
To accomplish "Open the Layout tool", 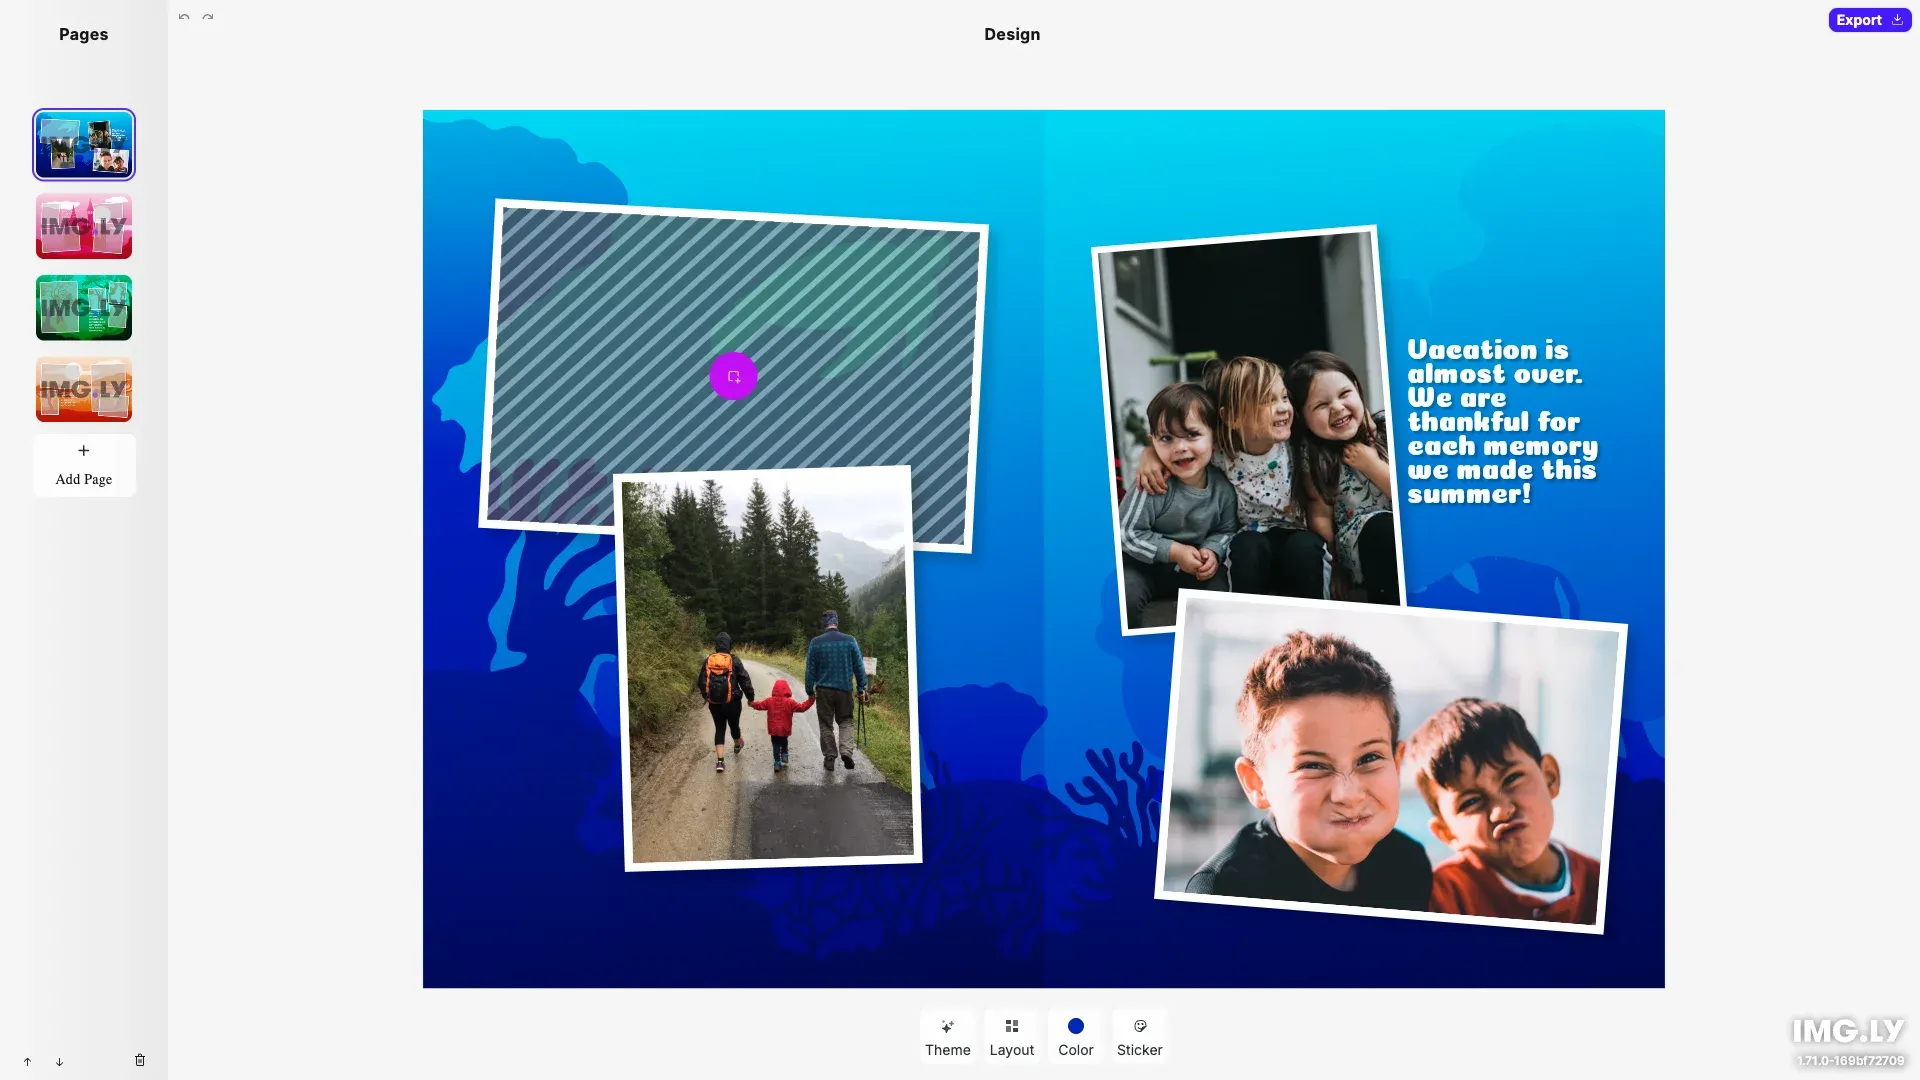I will 1011,1036.
